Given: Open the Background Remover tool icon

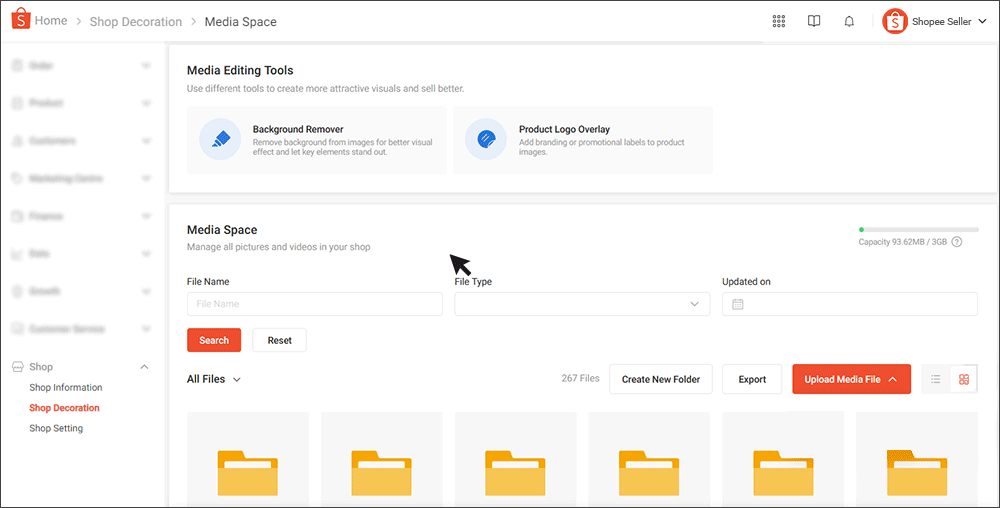Looking at the screenshot, I should (x=220, y=140).
